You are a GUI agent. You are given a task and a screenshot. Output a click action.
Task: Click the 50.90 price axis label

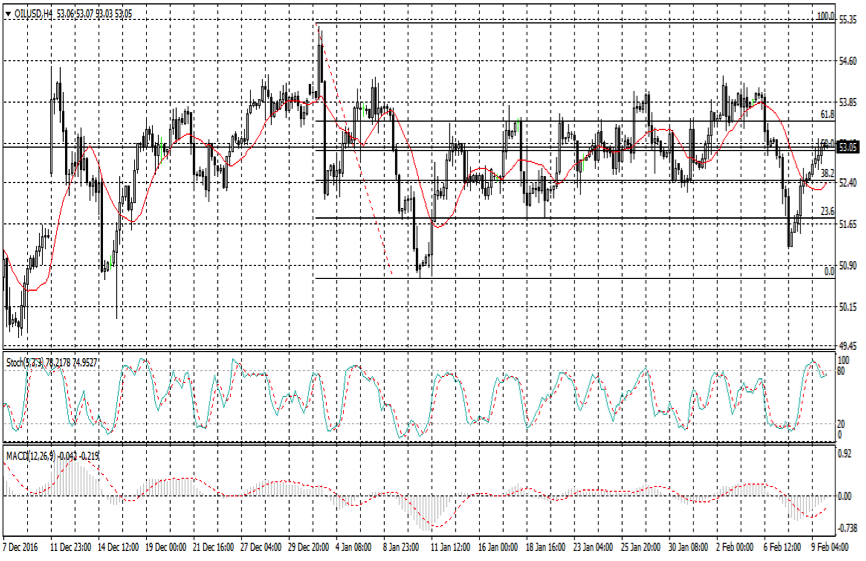click(849, 266)
